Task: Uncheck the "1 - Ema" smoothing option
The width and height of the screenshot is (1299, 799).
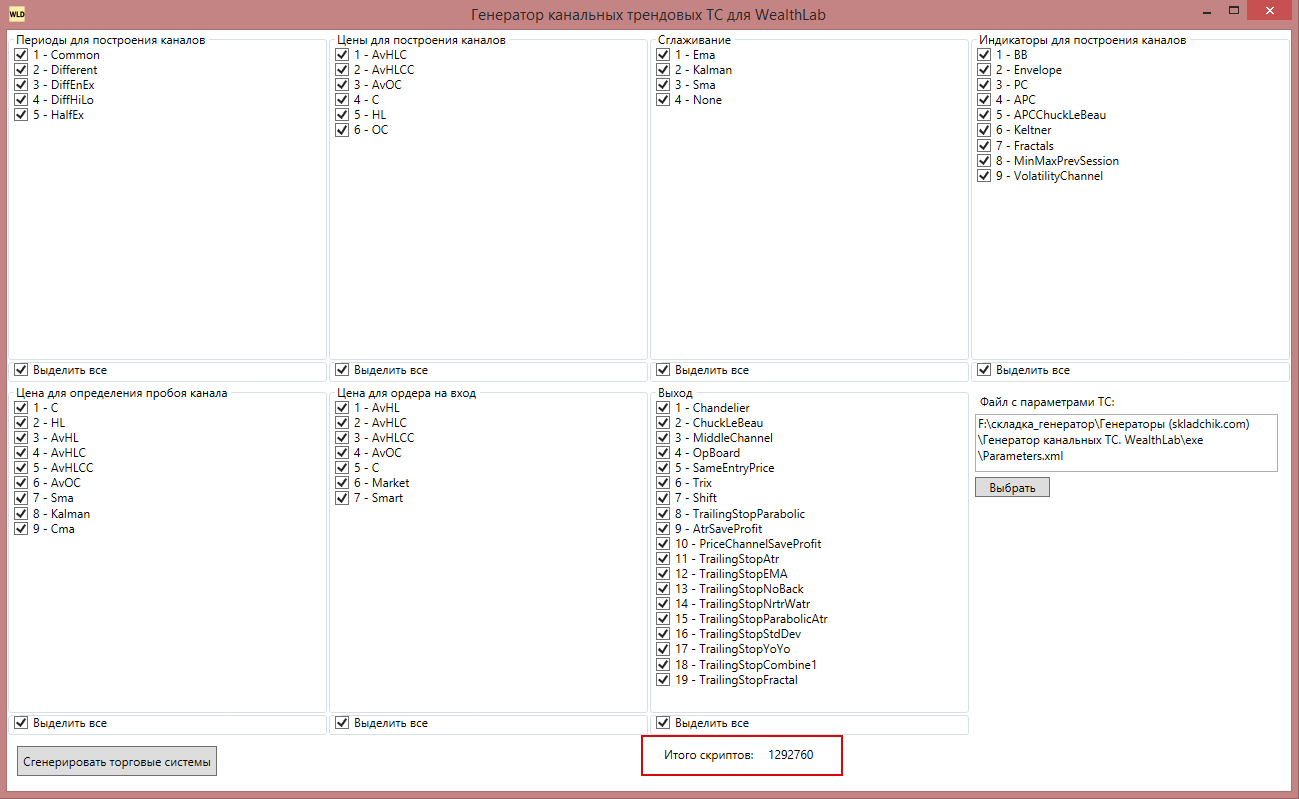Action: 663,55
